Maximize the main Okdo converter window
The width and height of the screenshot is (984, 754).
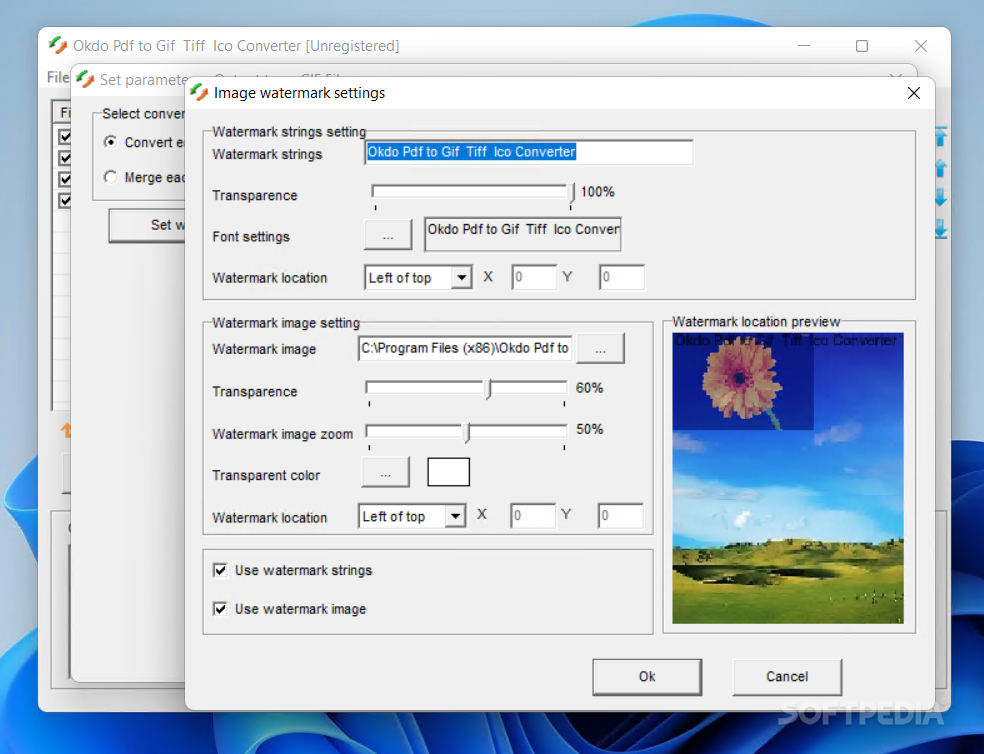862,46
